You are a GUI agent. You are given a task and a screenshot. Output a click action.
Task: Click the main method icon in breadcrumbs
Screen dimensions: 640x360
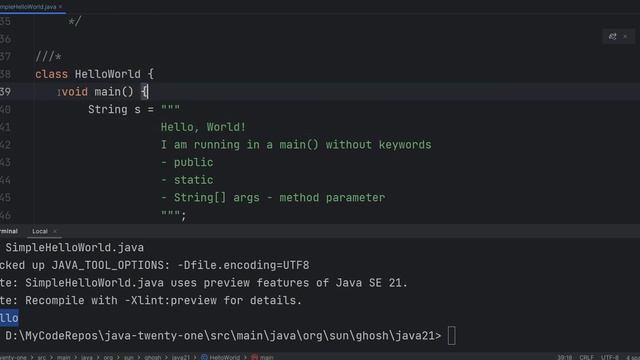click(x=254, y=357)
